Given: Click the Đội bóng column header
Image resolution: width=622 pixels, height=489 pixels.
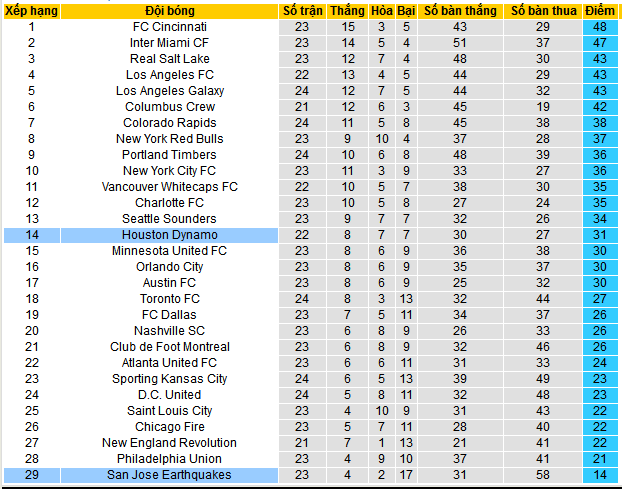Looking at the screenshot, I should (169, 10).
